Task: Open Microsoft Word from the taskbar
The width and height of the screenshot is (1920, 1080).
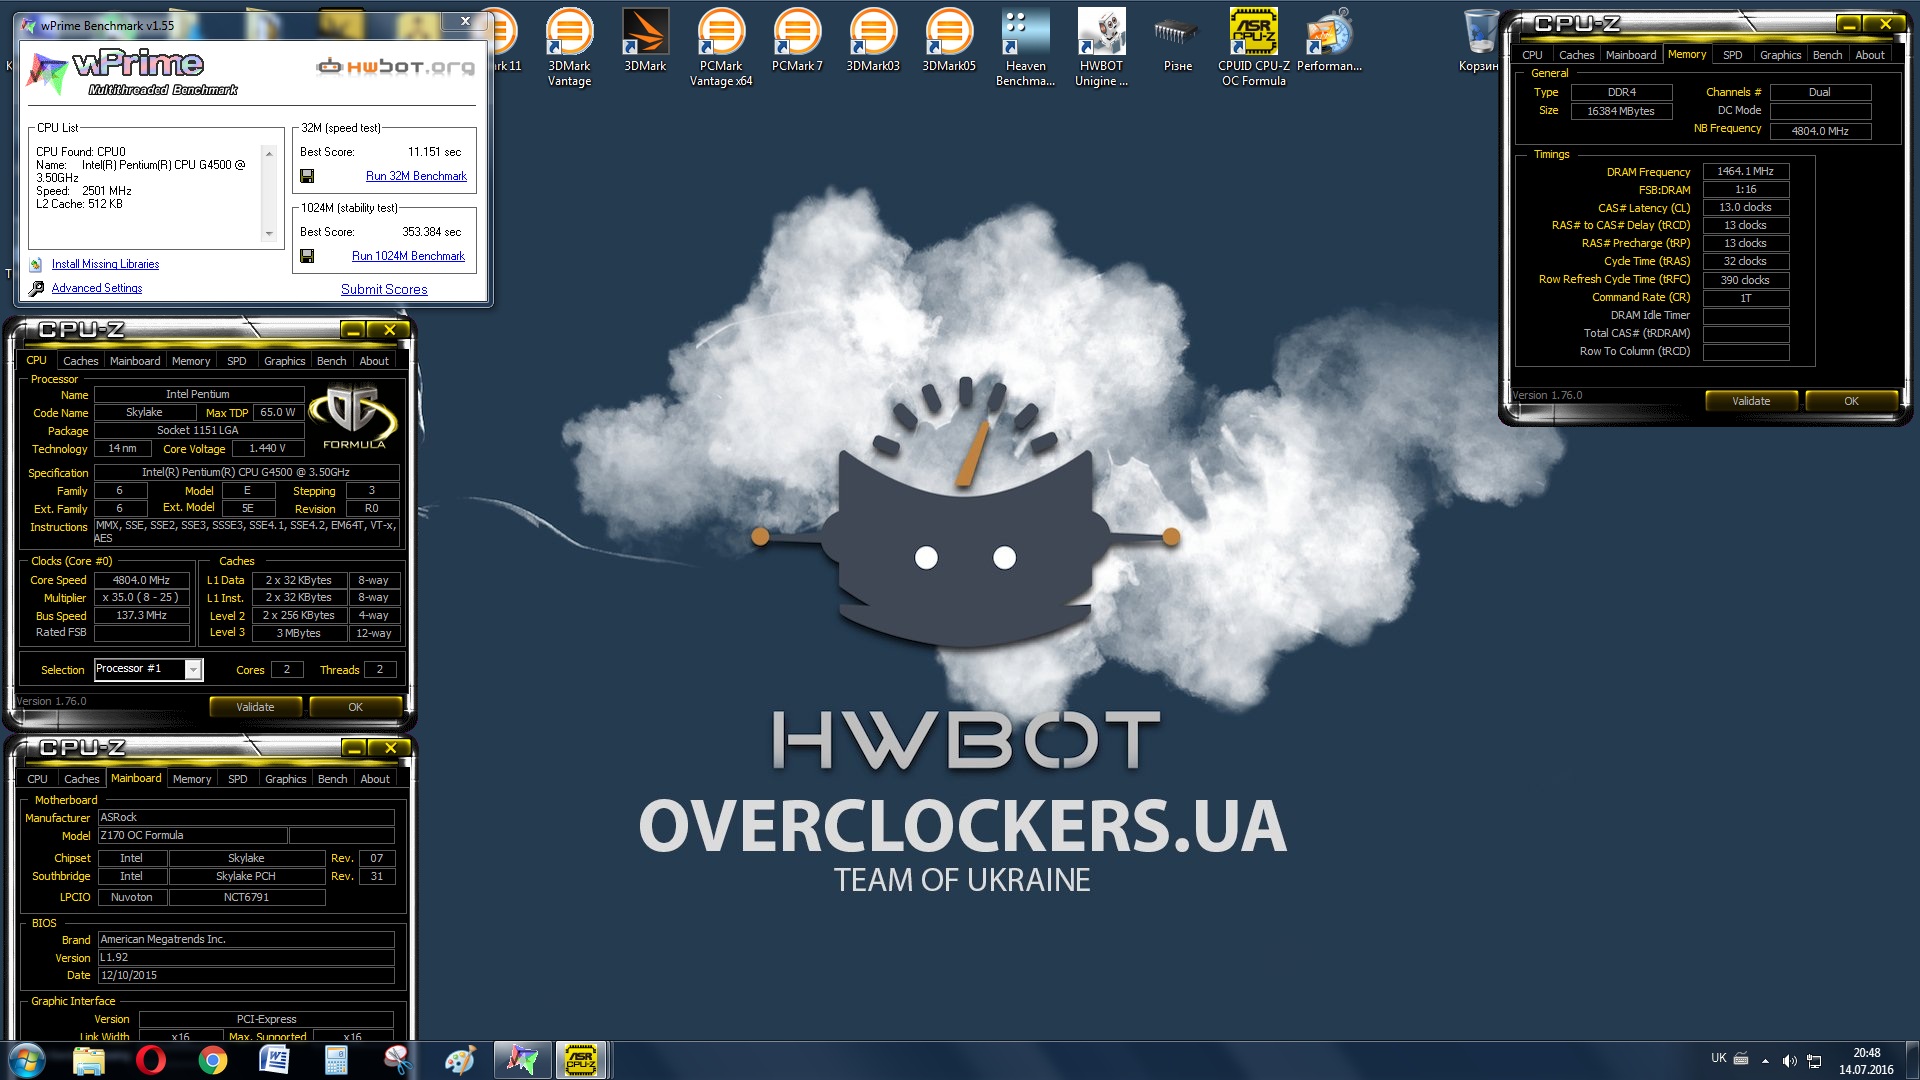Action: 274,1060
